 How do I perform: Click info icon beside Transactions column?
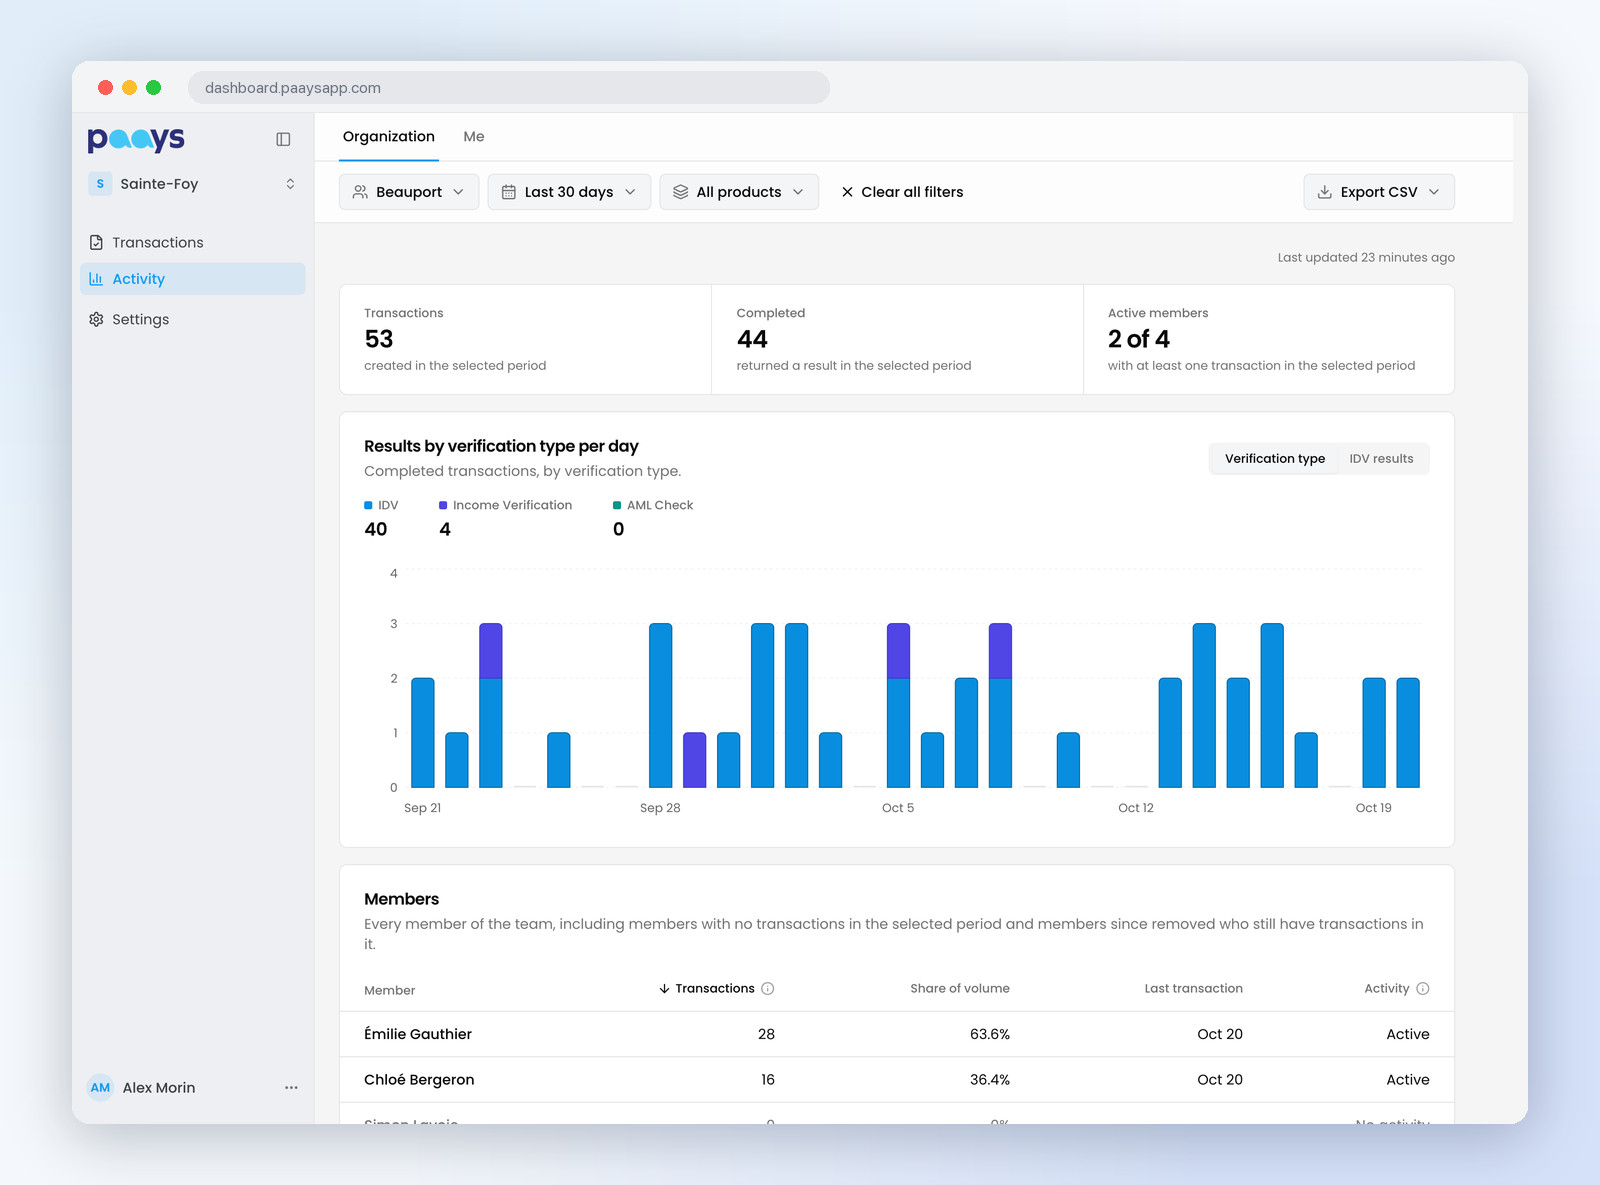click(768, 989)
